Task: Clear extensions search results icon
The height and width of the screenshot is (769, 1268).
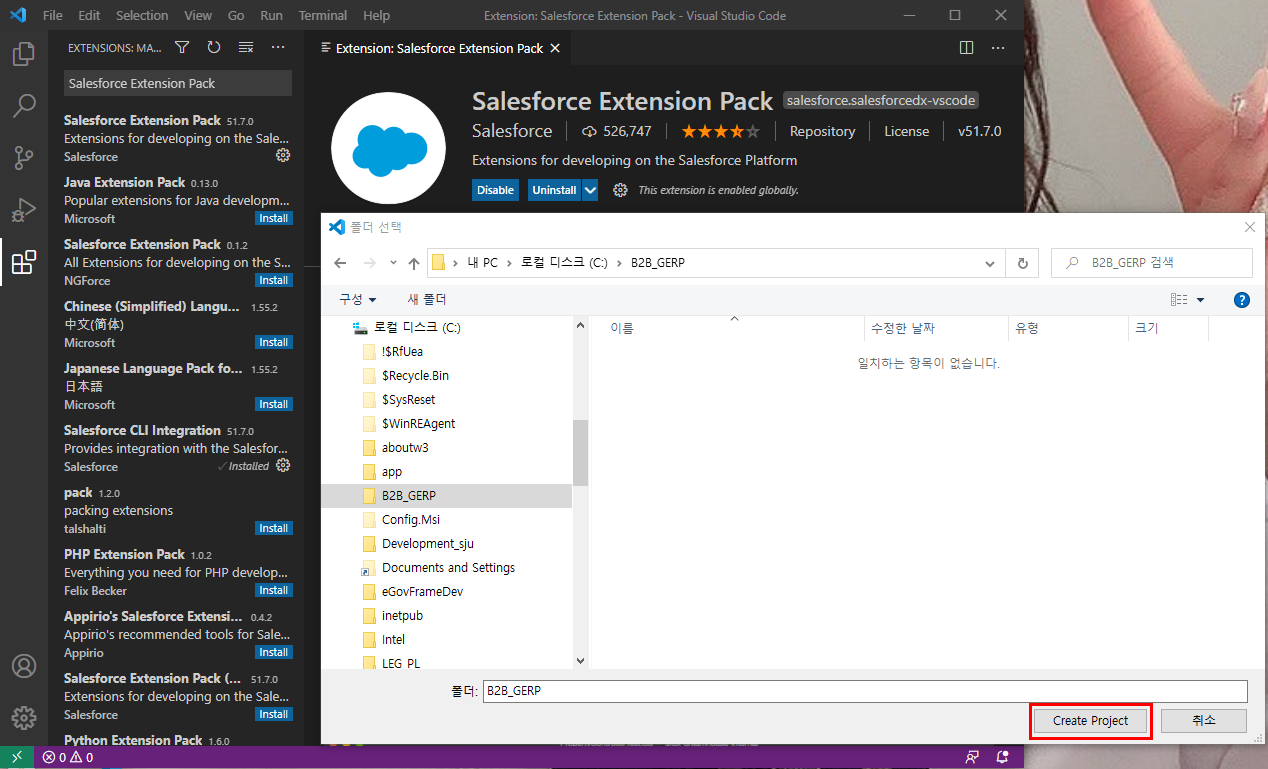Action: click(x=246, y=47)
